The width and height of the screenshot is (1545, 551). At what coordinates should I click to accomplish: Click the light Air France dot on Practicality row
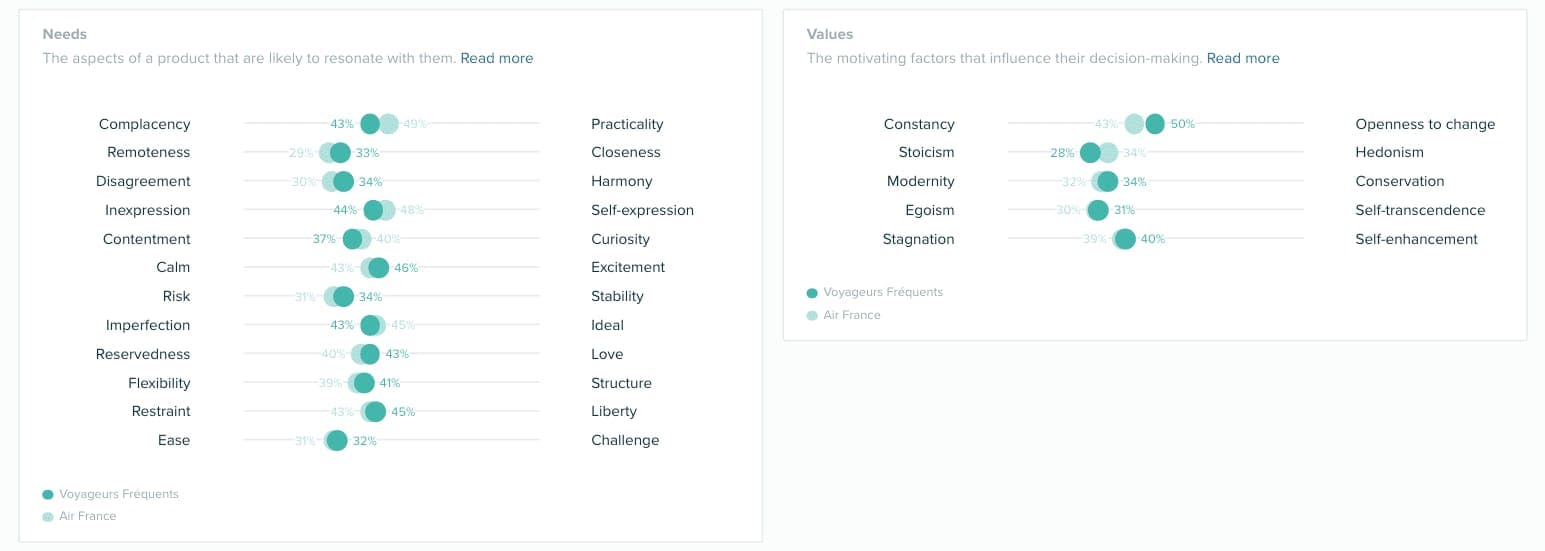click(389, 124)
